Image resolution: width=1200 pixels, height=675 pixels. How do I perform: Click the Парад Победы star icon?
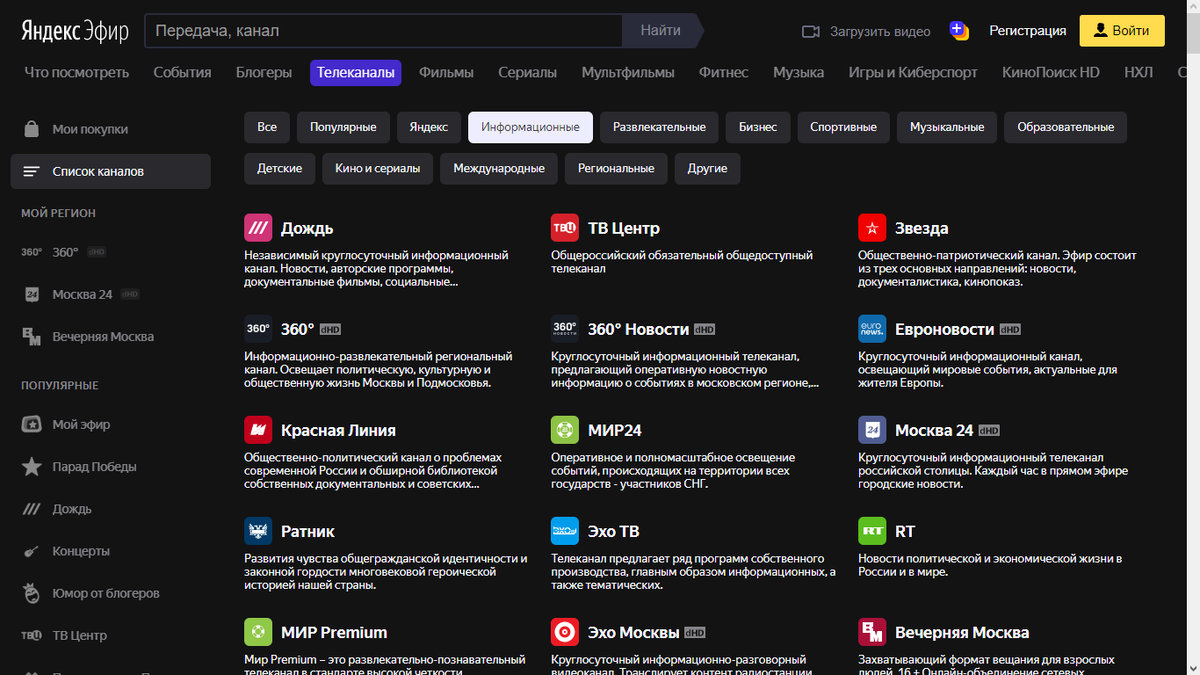coord(32,467)
